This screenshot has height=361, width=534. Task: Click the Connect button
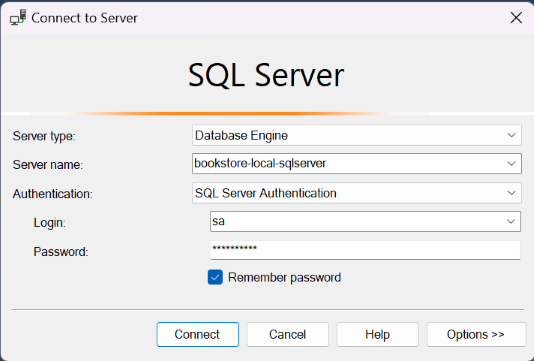(198, 334)
